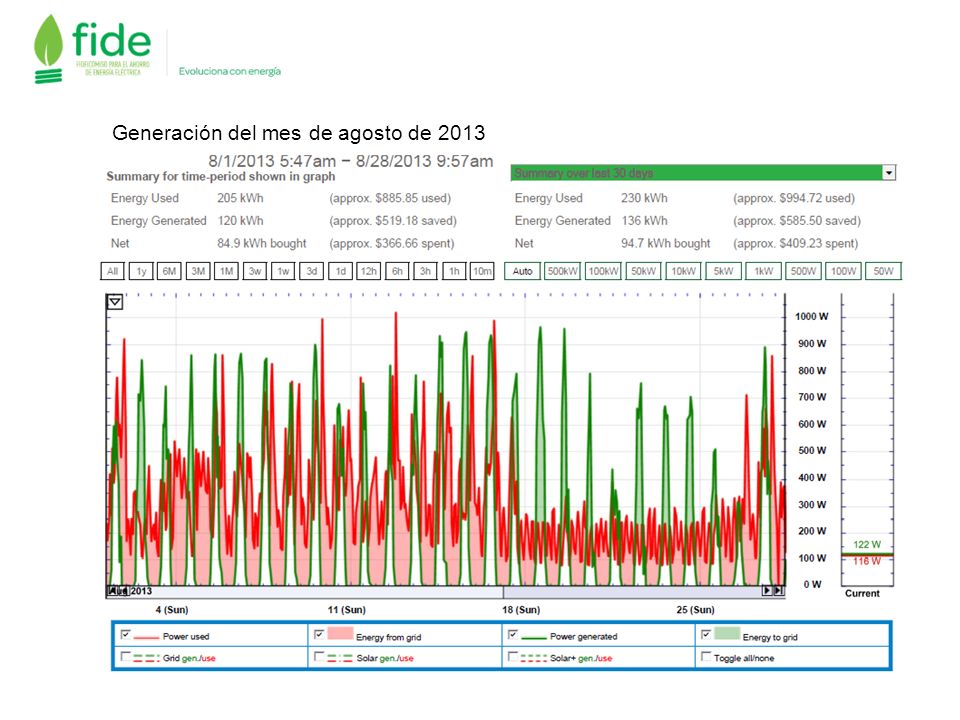The height and width of the screenshot is (720, 960).
Task: Jump to the chart's start arrow
Action: (x=113, y=591)
